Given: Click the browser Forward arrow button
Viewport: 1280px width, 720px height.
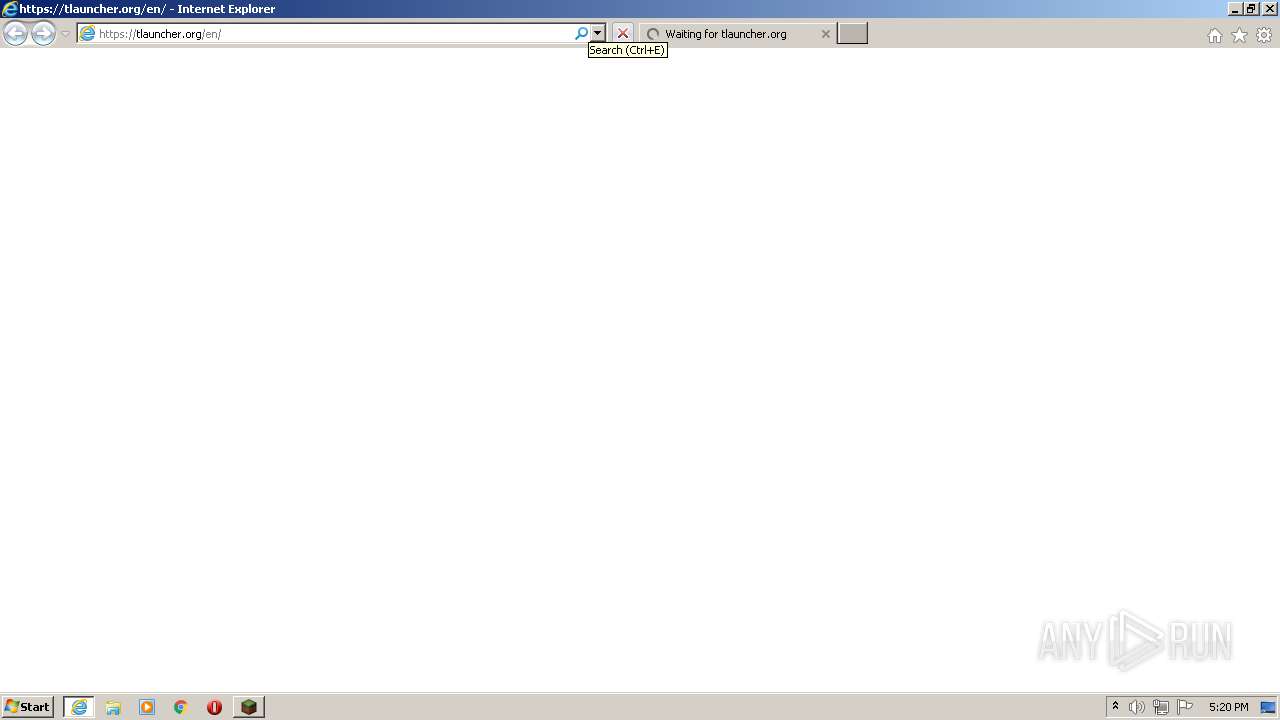Looking at the screenshot, I should tap(43, 34).
